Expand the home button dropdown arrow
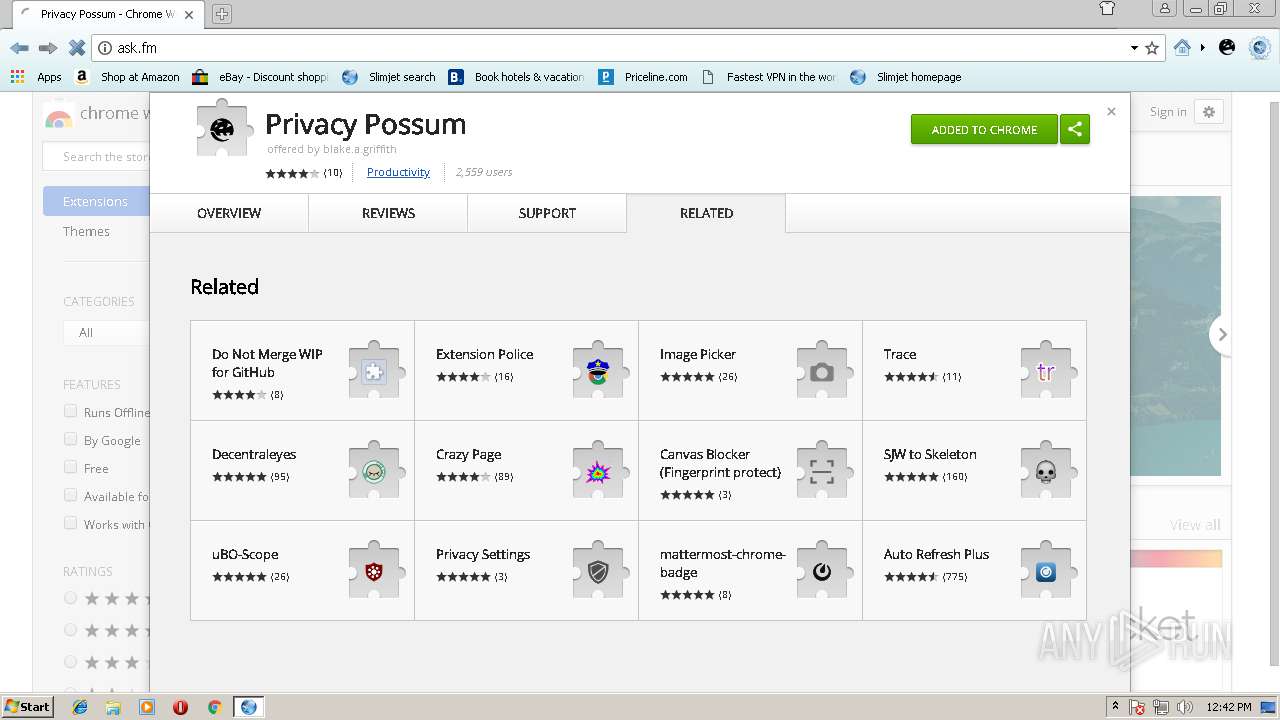 click(x=1202, y=48)
